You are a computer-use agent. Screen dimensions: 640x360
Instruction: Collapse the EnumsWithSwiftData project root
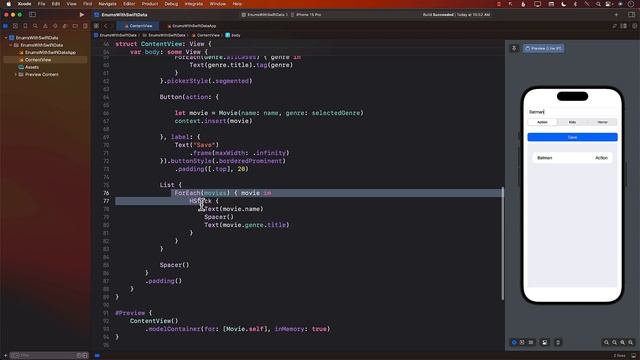[6, 38]
